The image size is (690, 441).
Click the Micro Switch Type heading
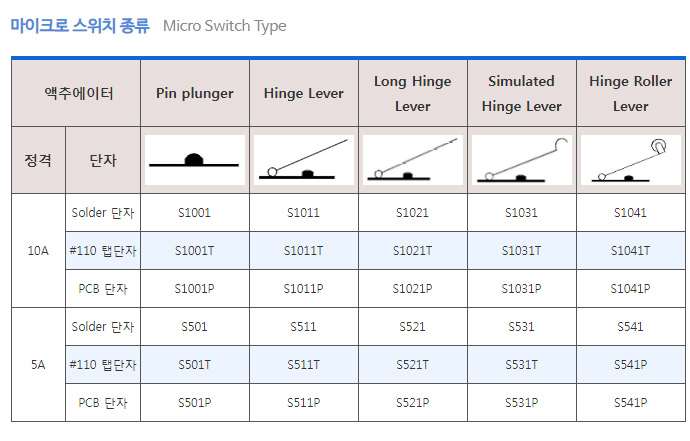pyautogui.click(x=224, y=26)
